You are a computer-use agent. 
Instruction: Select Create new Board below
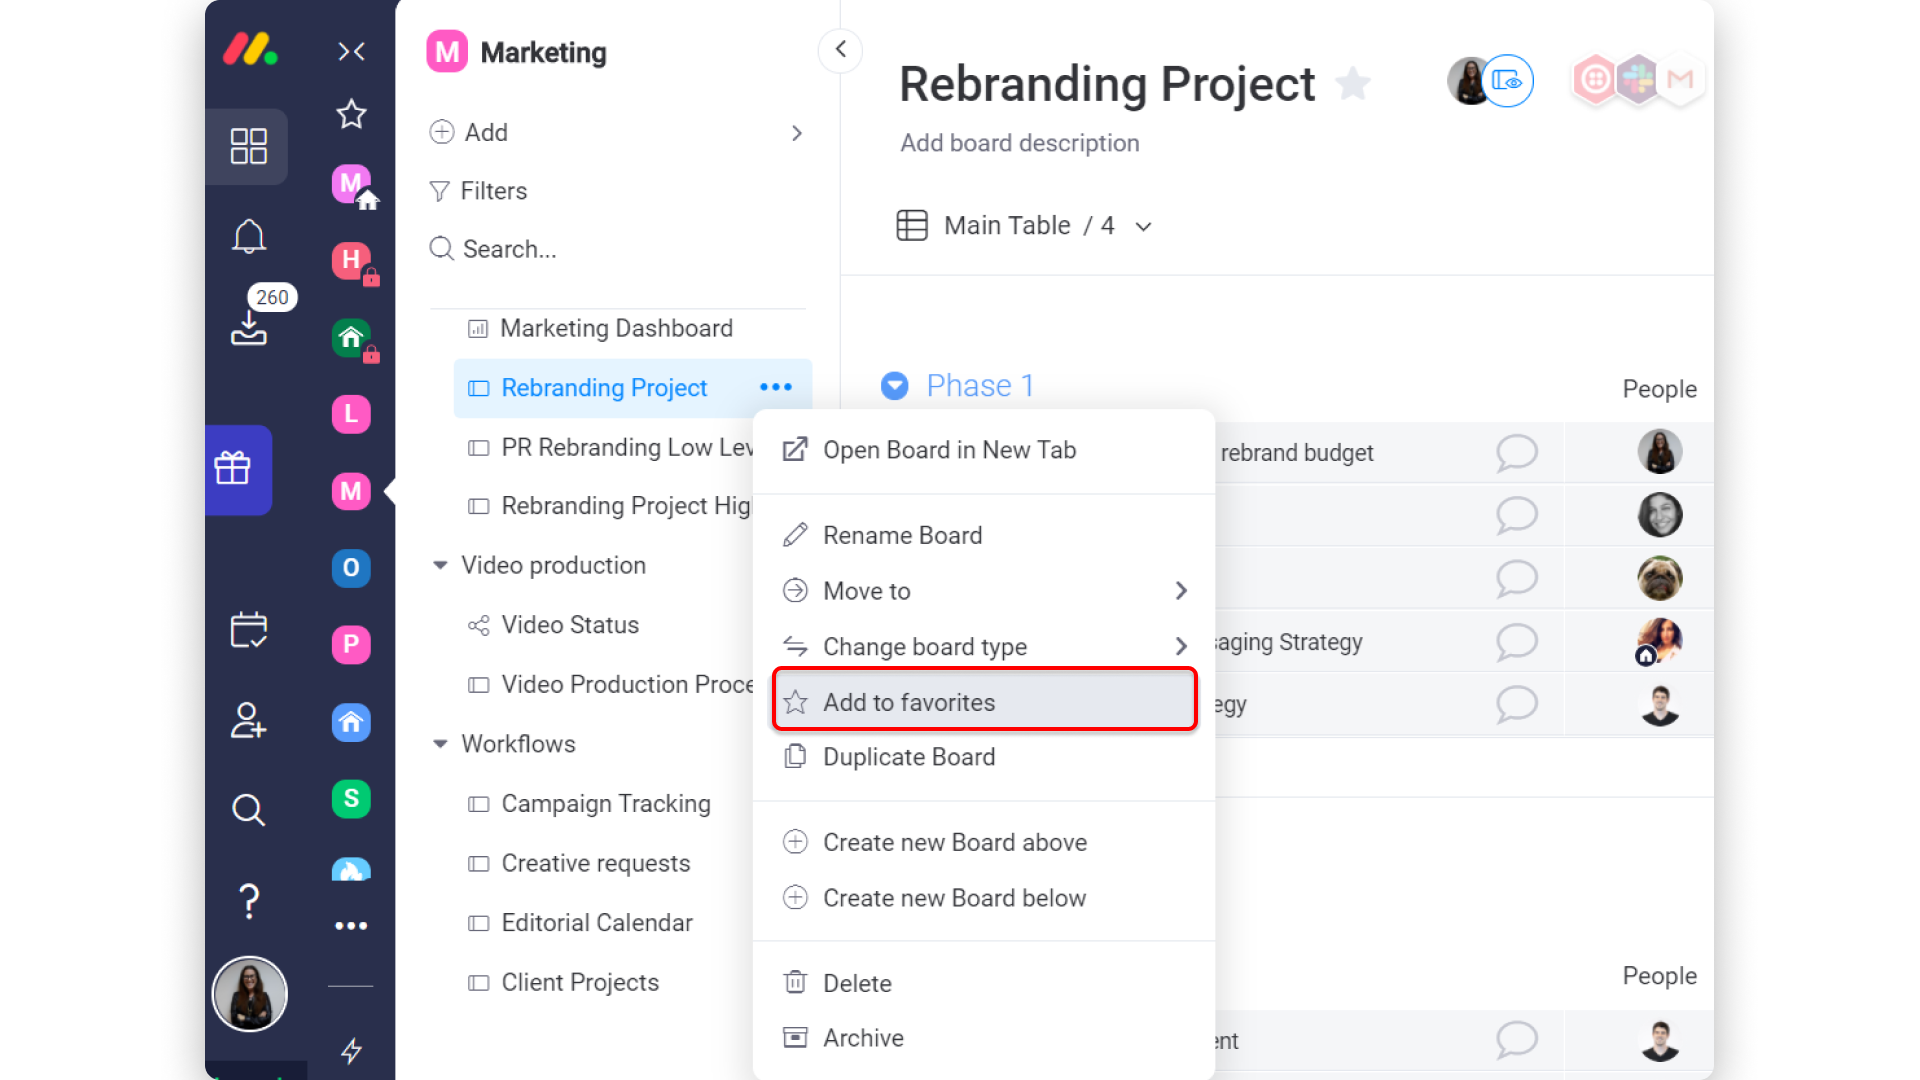(984, 898)
